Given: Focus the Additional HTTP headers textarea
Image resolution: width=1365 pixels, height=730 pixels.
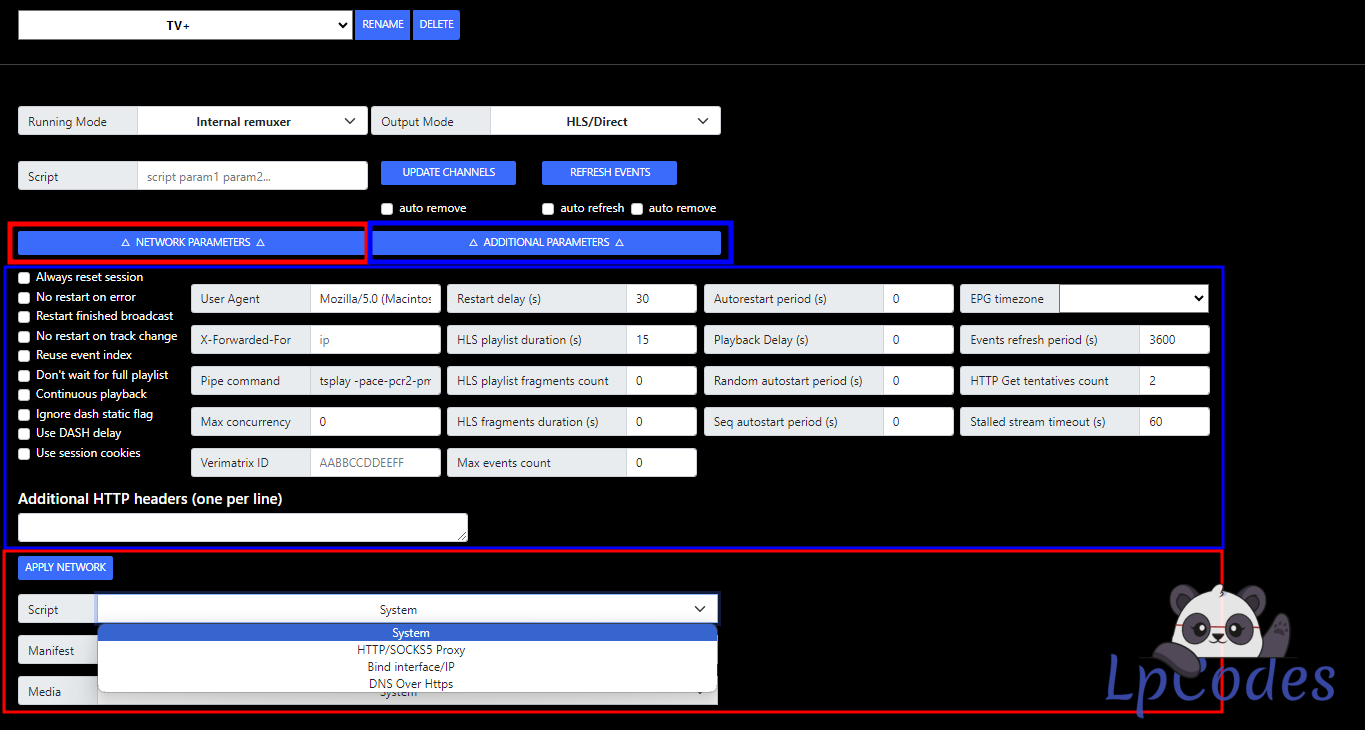Looking at the screenshot, I should tap(242, 527).
